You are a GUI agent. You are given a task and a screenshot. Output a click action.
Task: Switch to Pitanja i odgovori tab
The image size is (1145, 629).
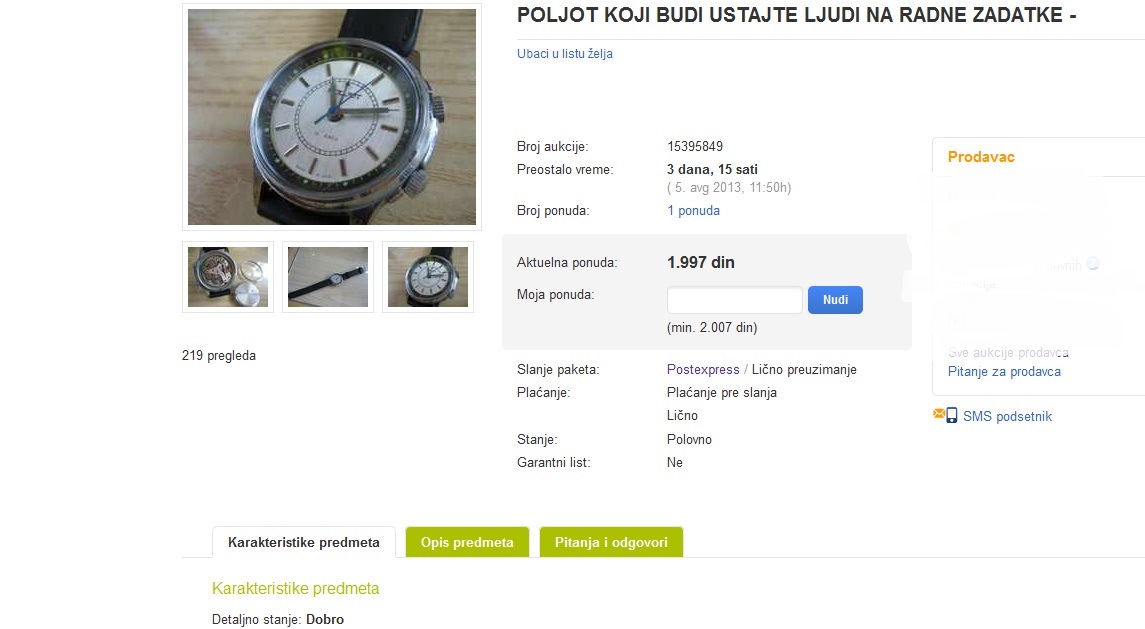tap(611, 542)
